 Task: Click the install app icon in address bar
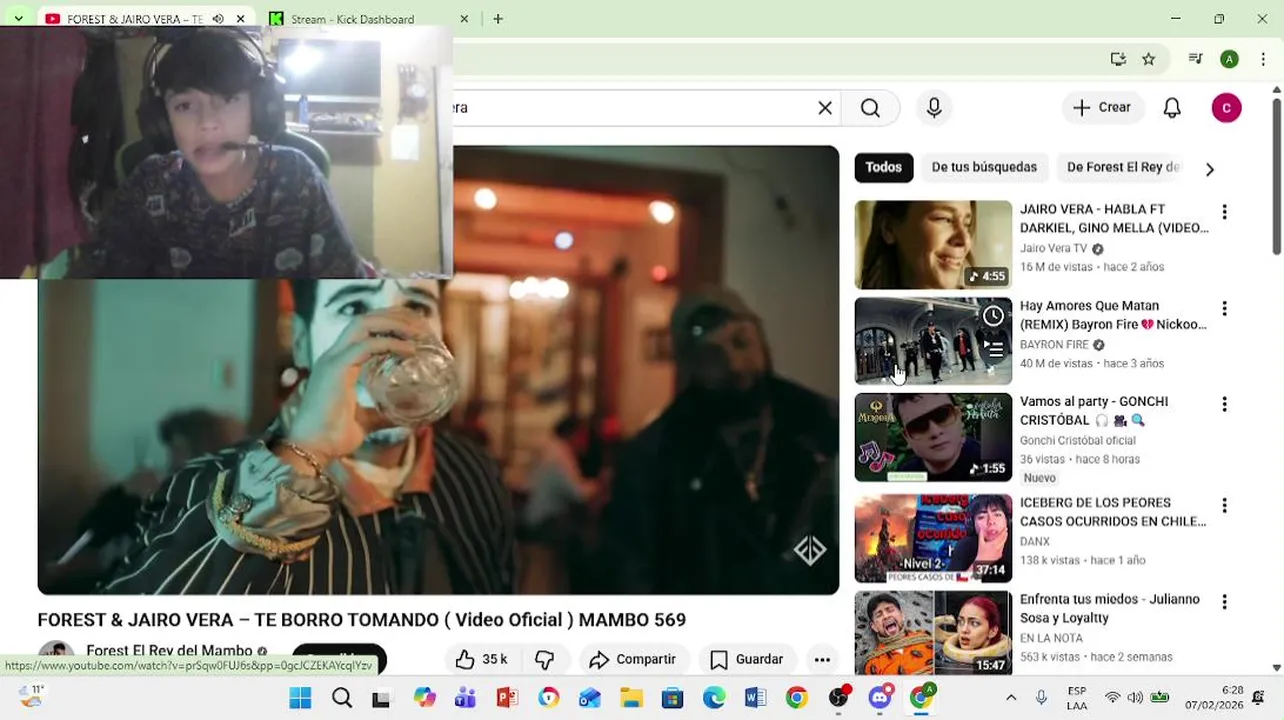[1118, 59]
